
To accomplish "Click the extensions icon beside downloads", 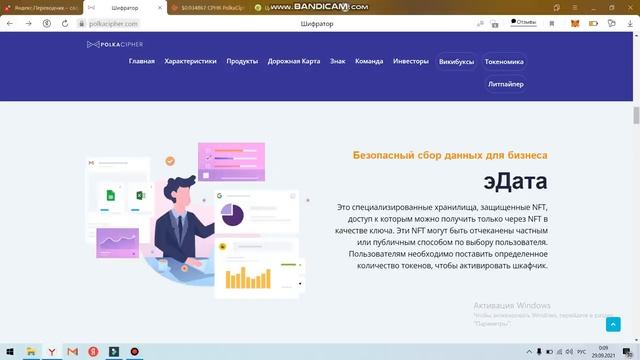I will pos(611,24).
